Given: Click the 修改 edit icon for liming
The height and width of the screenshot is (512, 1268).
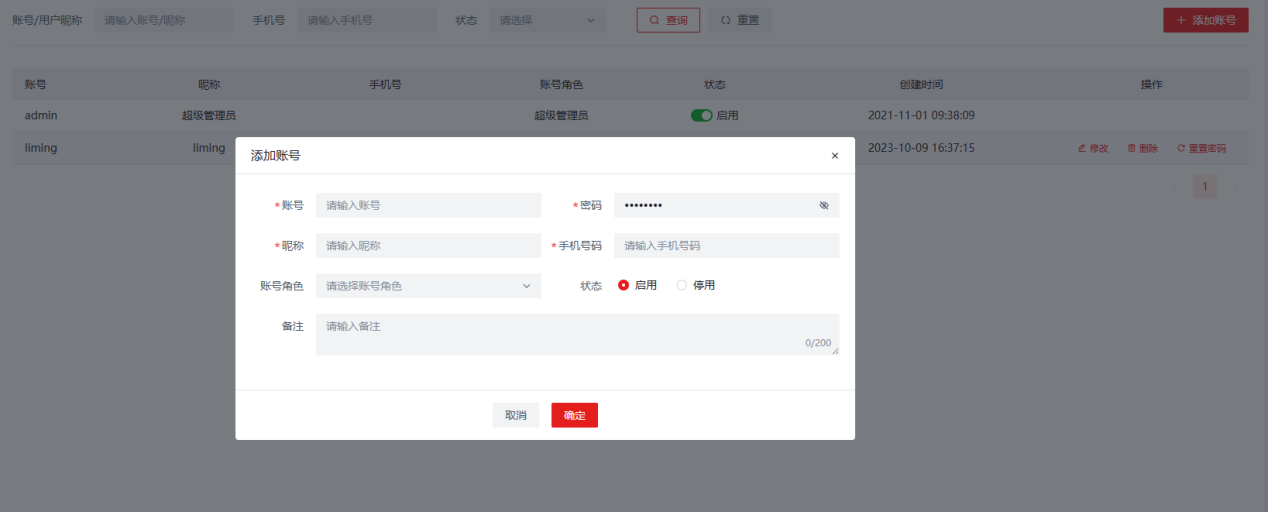Looking at the screenshot, I should pos(1082,148).
